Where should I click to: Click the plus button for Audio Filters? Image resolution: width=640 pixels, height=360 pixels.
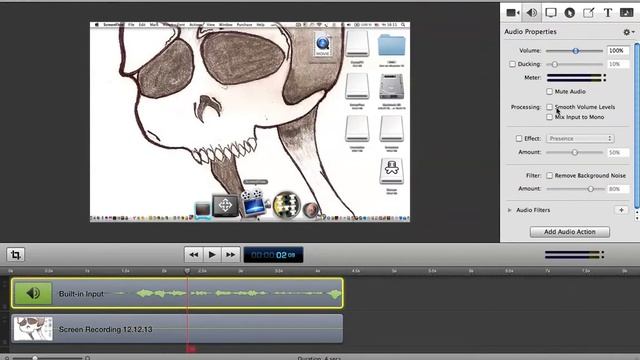tap(621, 210)
